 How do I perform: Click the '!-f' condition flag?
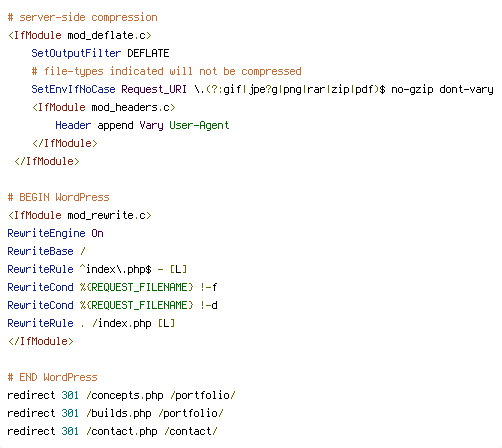click(209, 287)
